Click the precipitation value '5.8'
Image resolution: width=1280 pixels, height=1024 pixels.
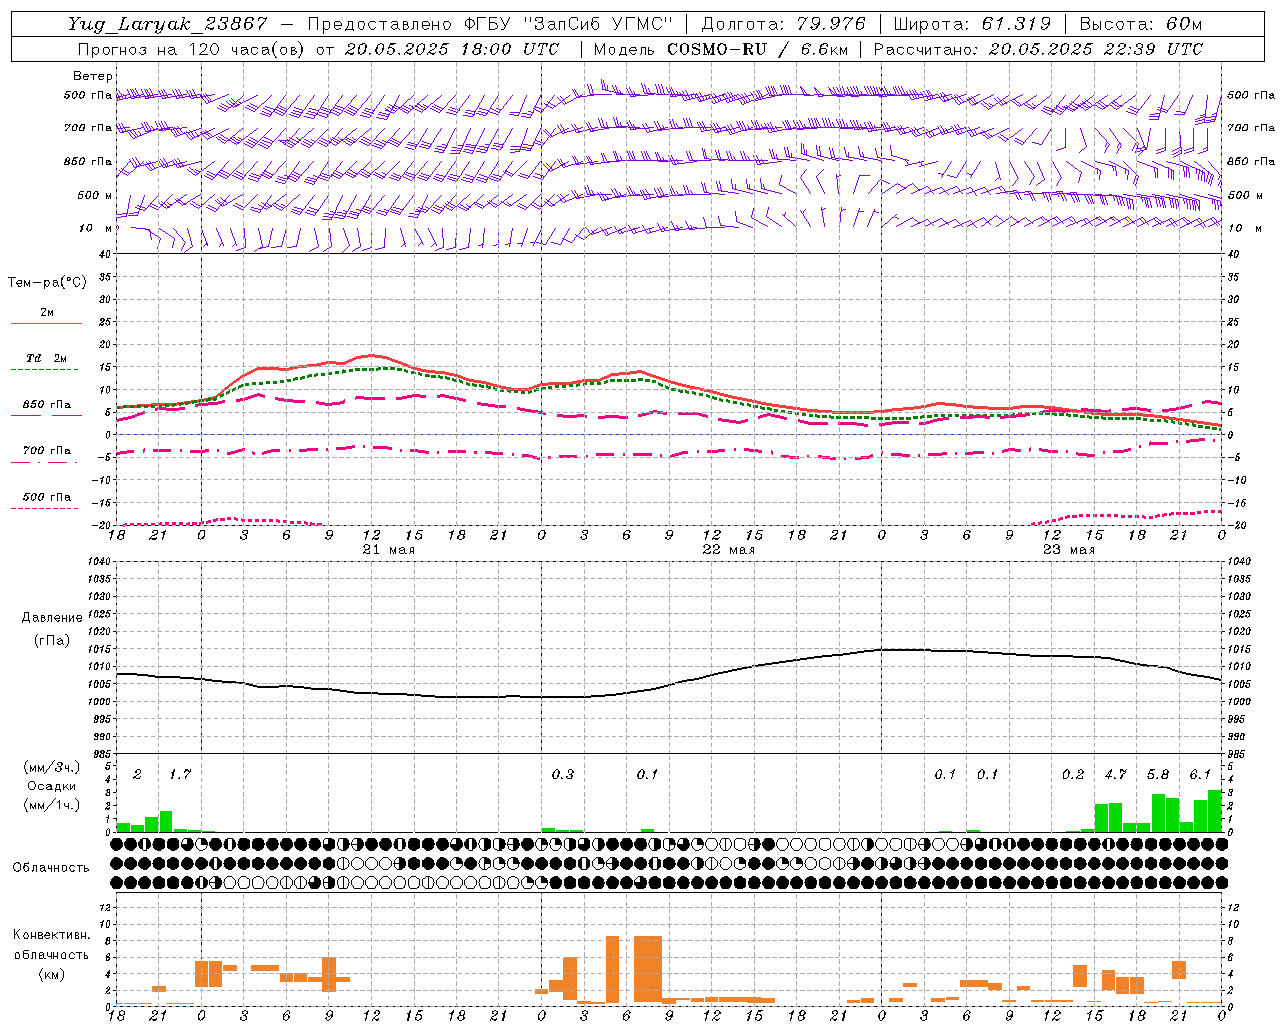pyautogui.click(x=1158, y=774)
